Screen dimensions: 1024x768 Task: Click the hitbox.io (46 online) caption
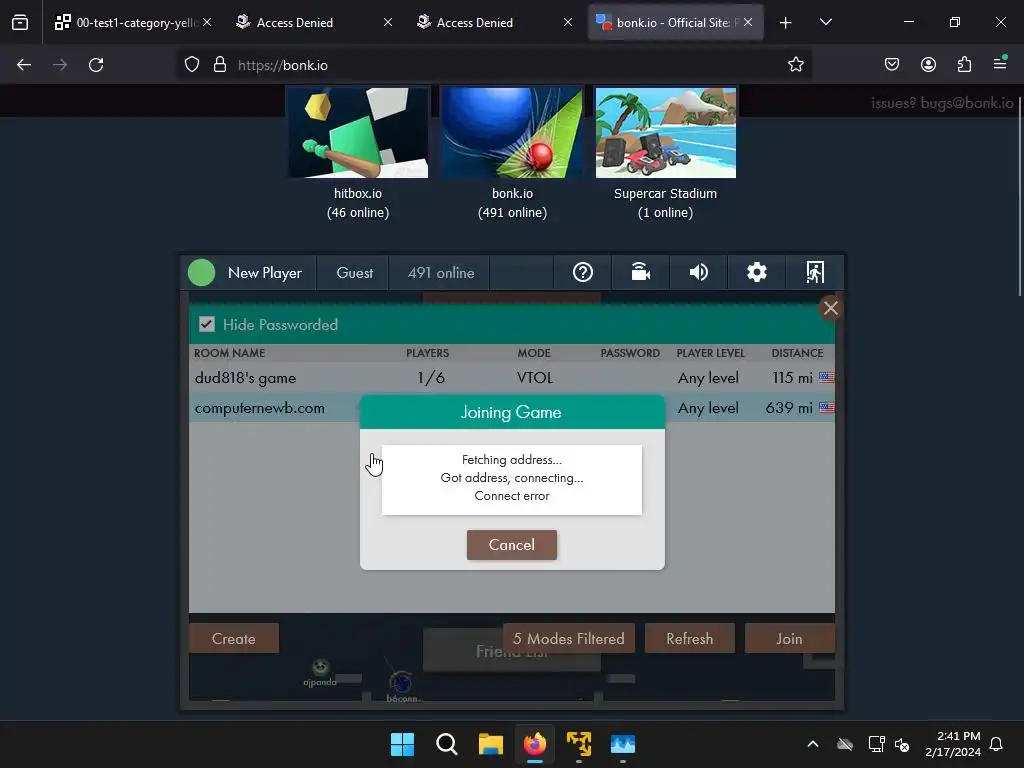click(358, 203)
